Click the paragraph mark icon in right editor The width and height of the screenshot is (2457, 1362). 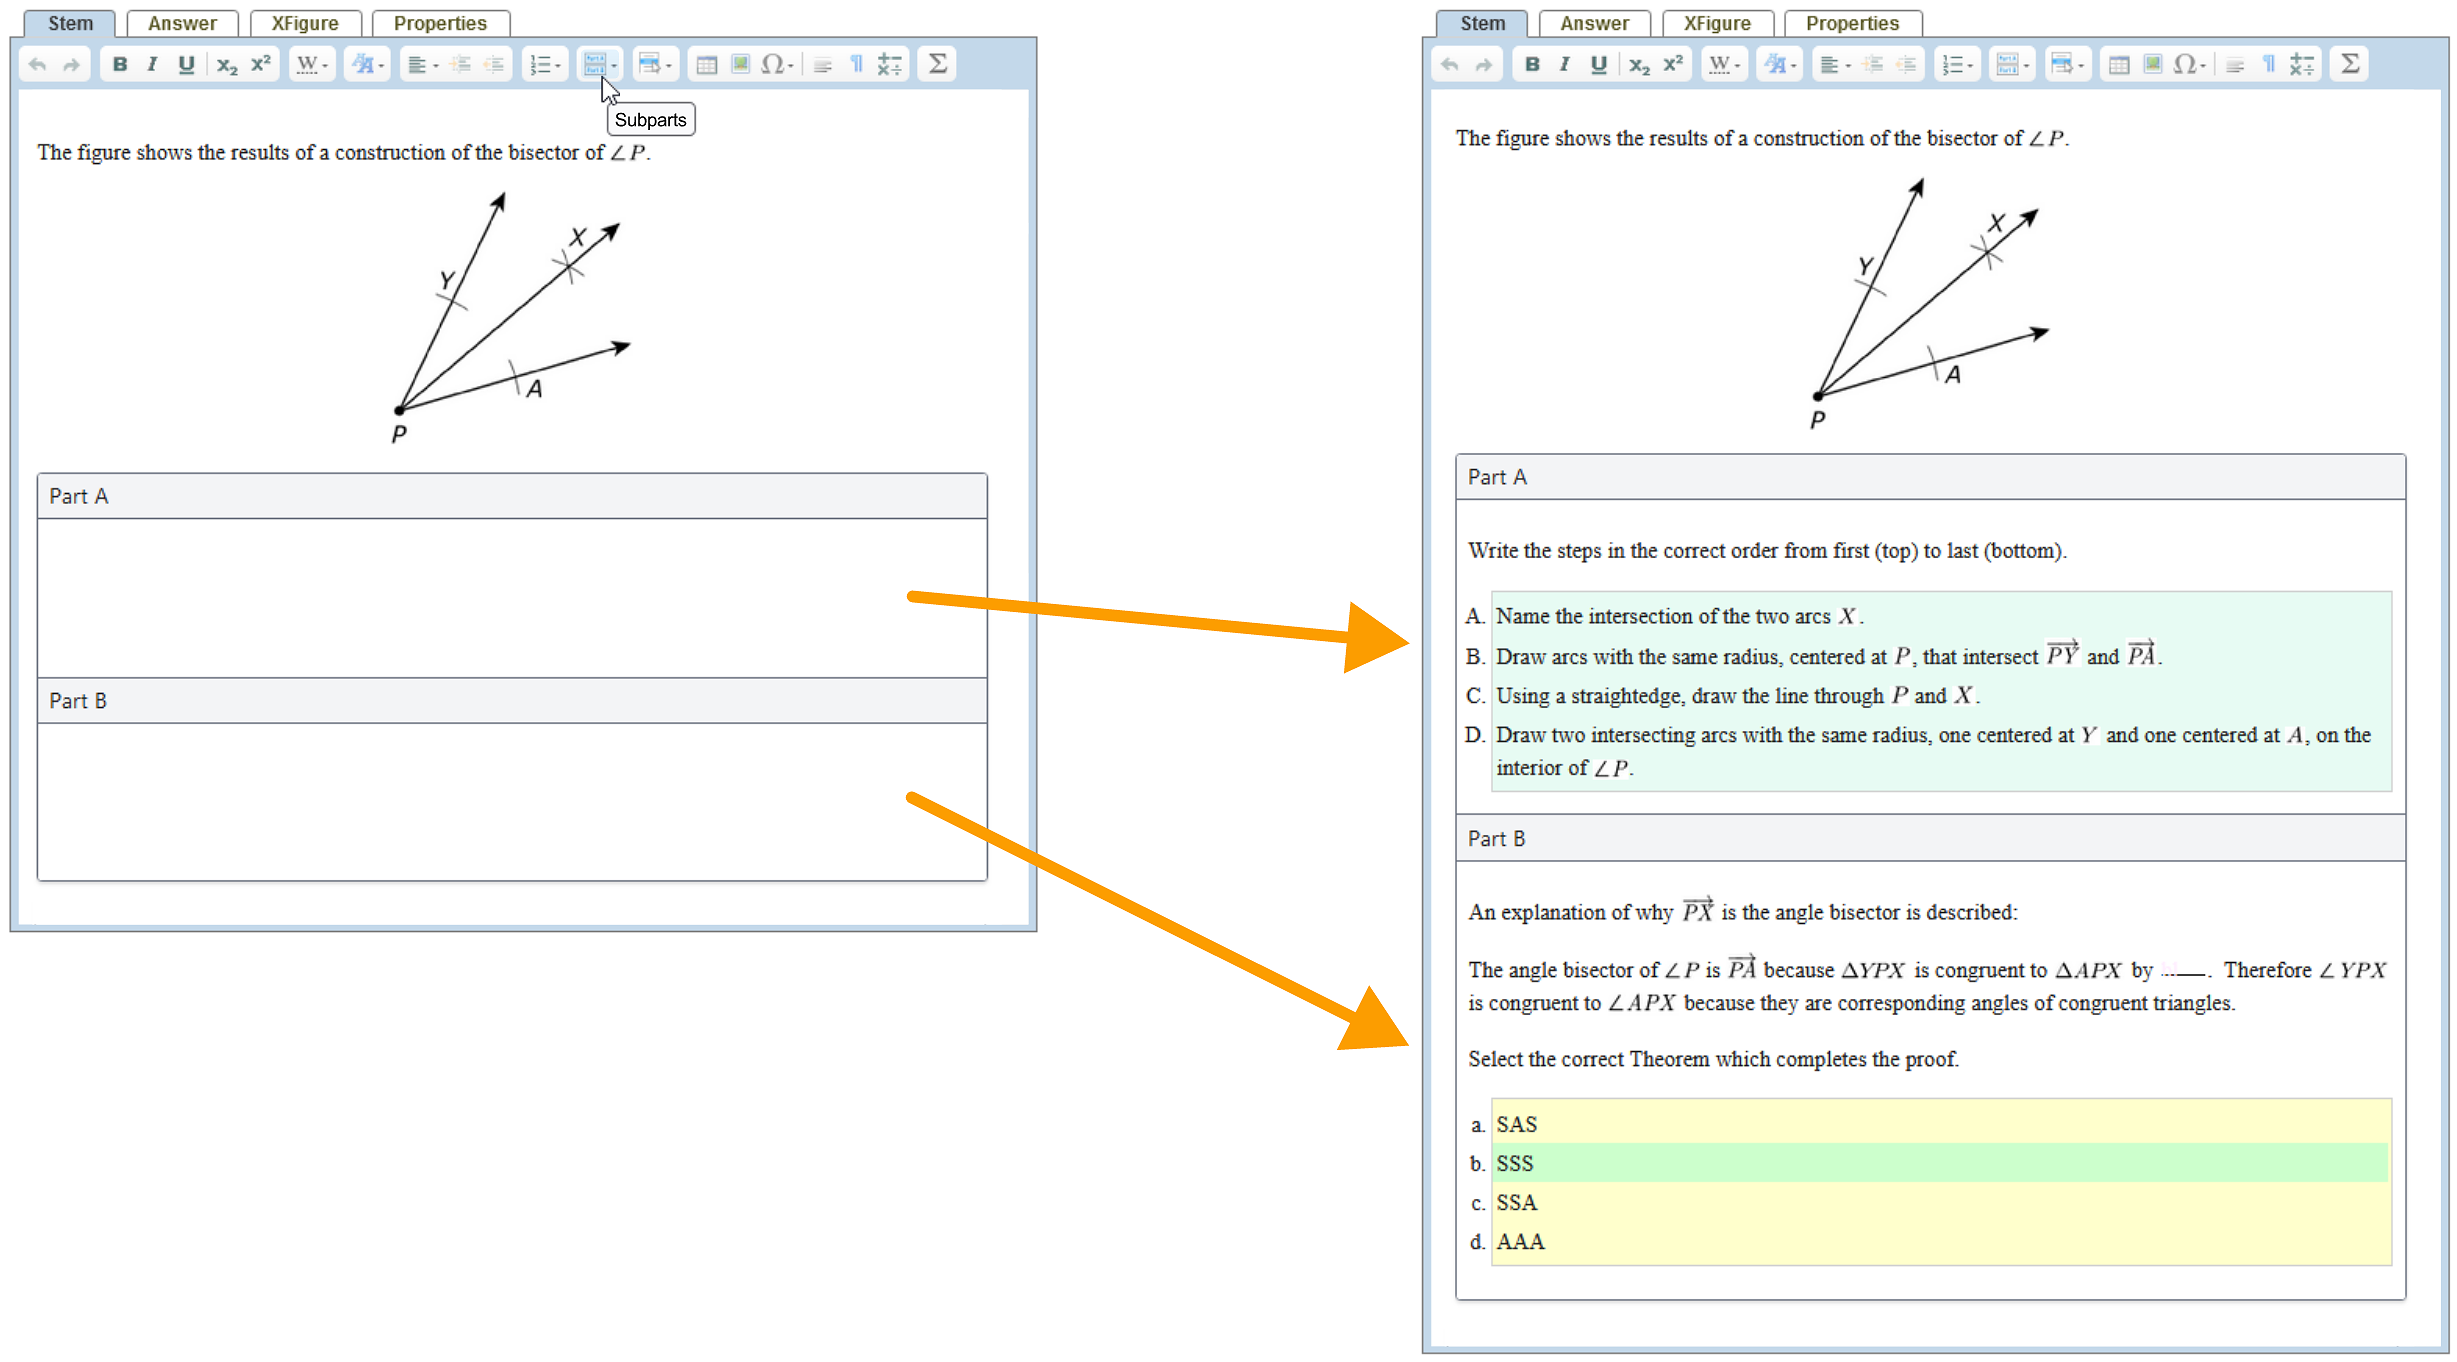pyautogui.click(x=2269, y=65)
